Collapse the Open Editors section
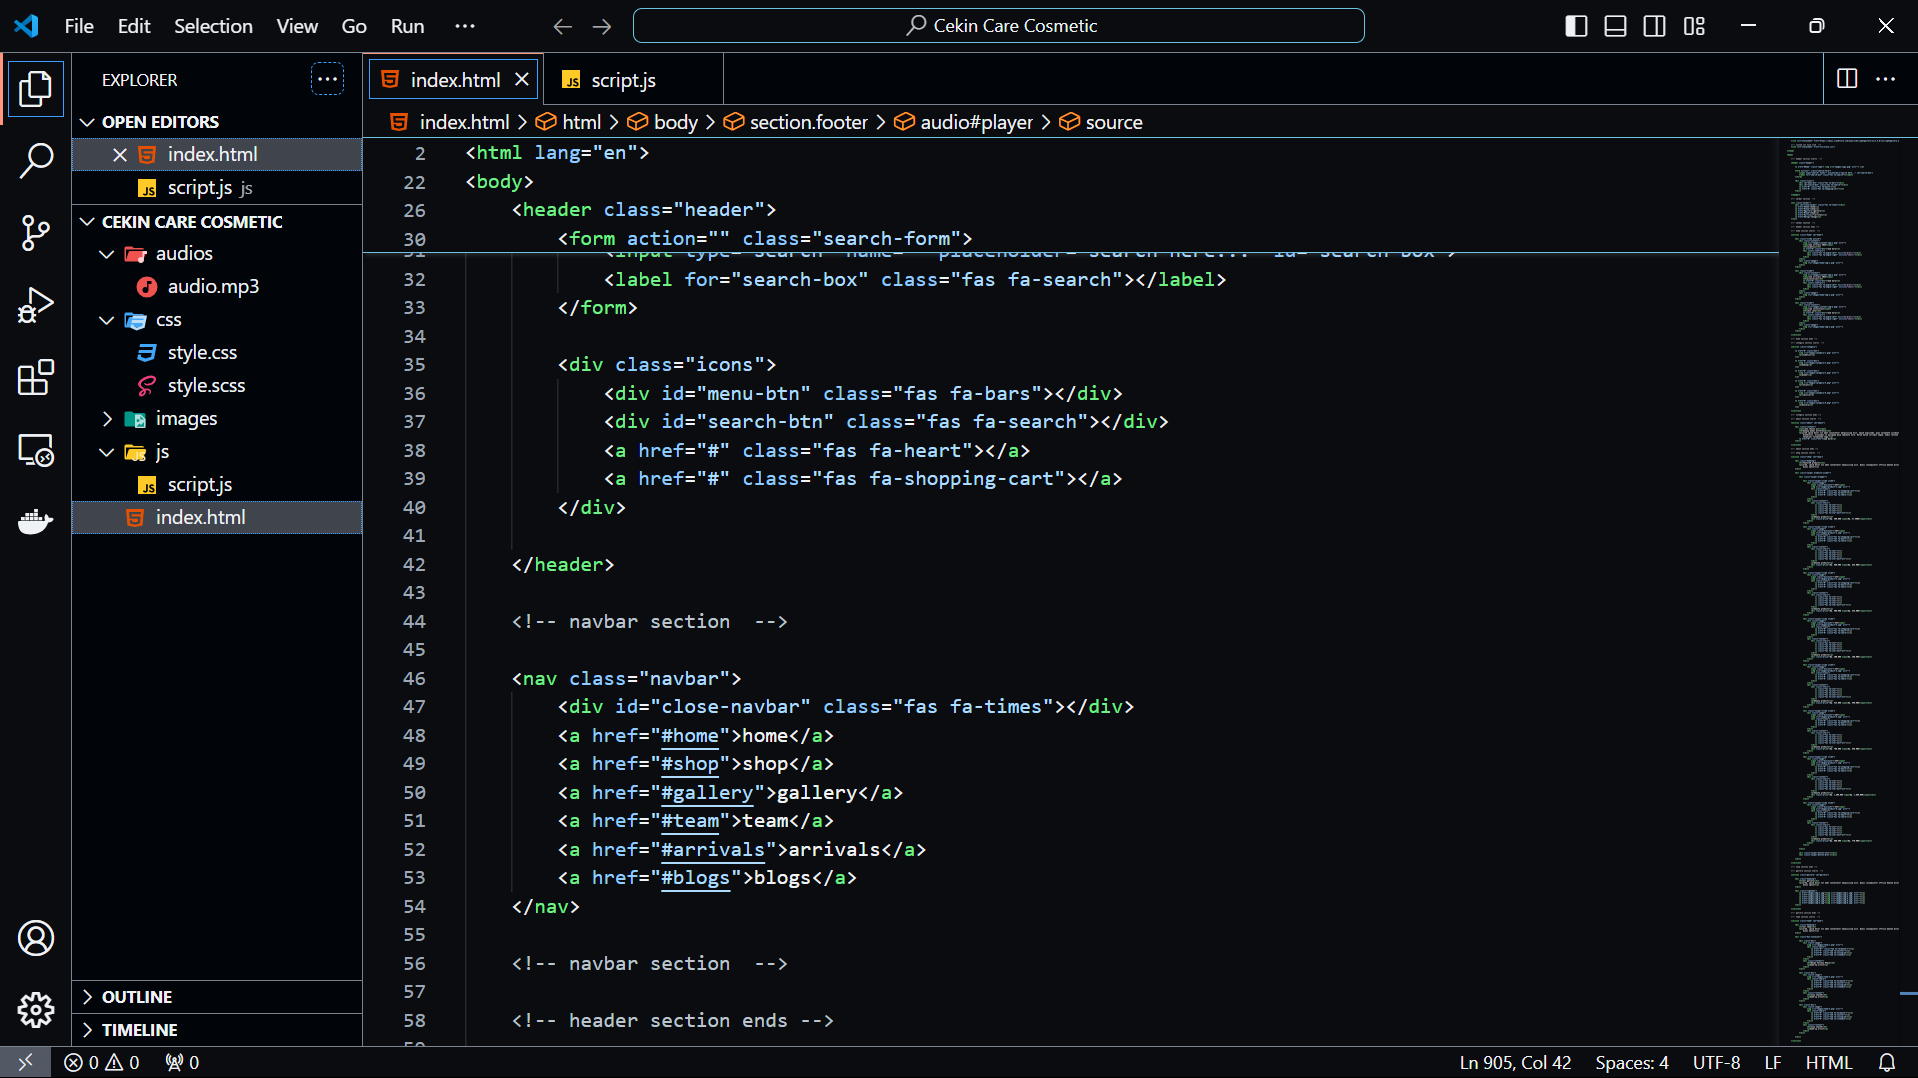1918x1078 pixels. [x=217, y=122]
